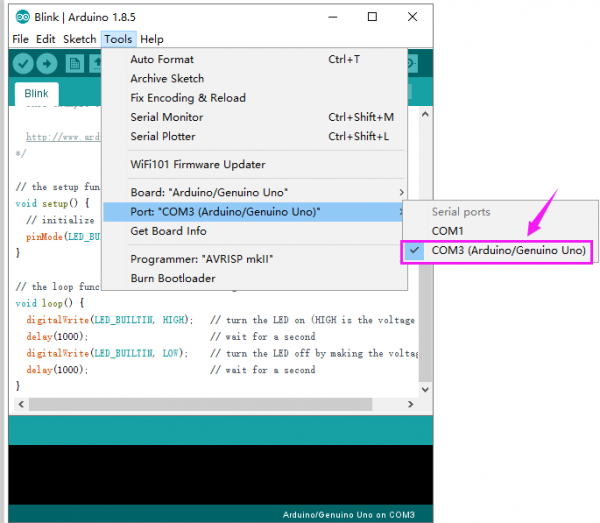Viewport: 600px width, 523px height.
Task: Close the open Tools menu
Action: point(118,39)
